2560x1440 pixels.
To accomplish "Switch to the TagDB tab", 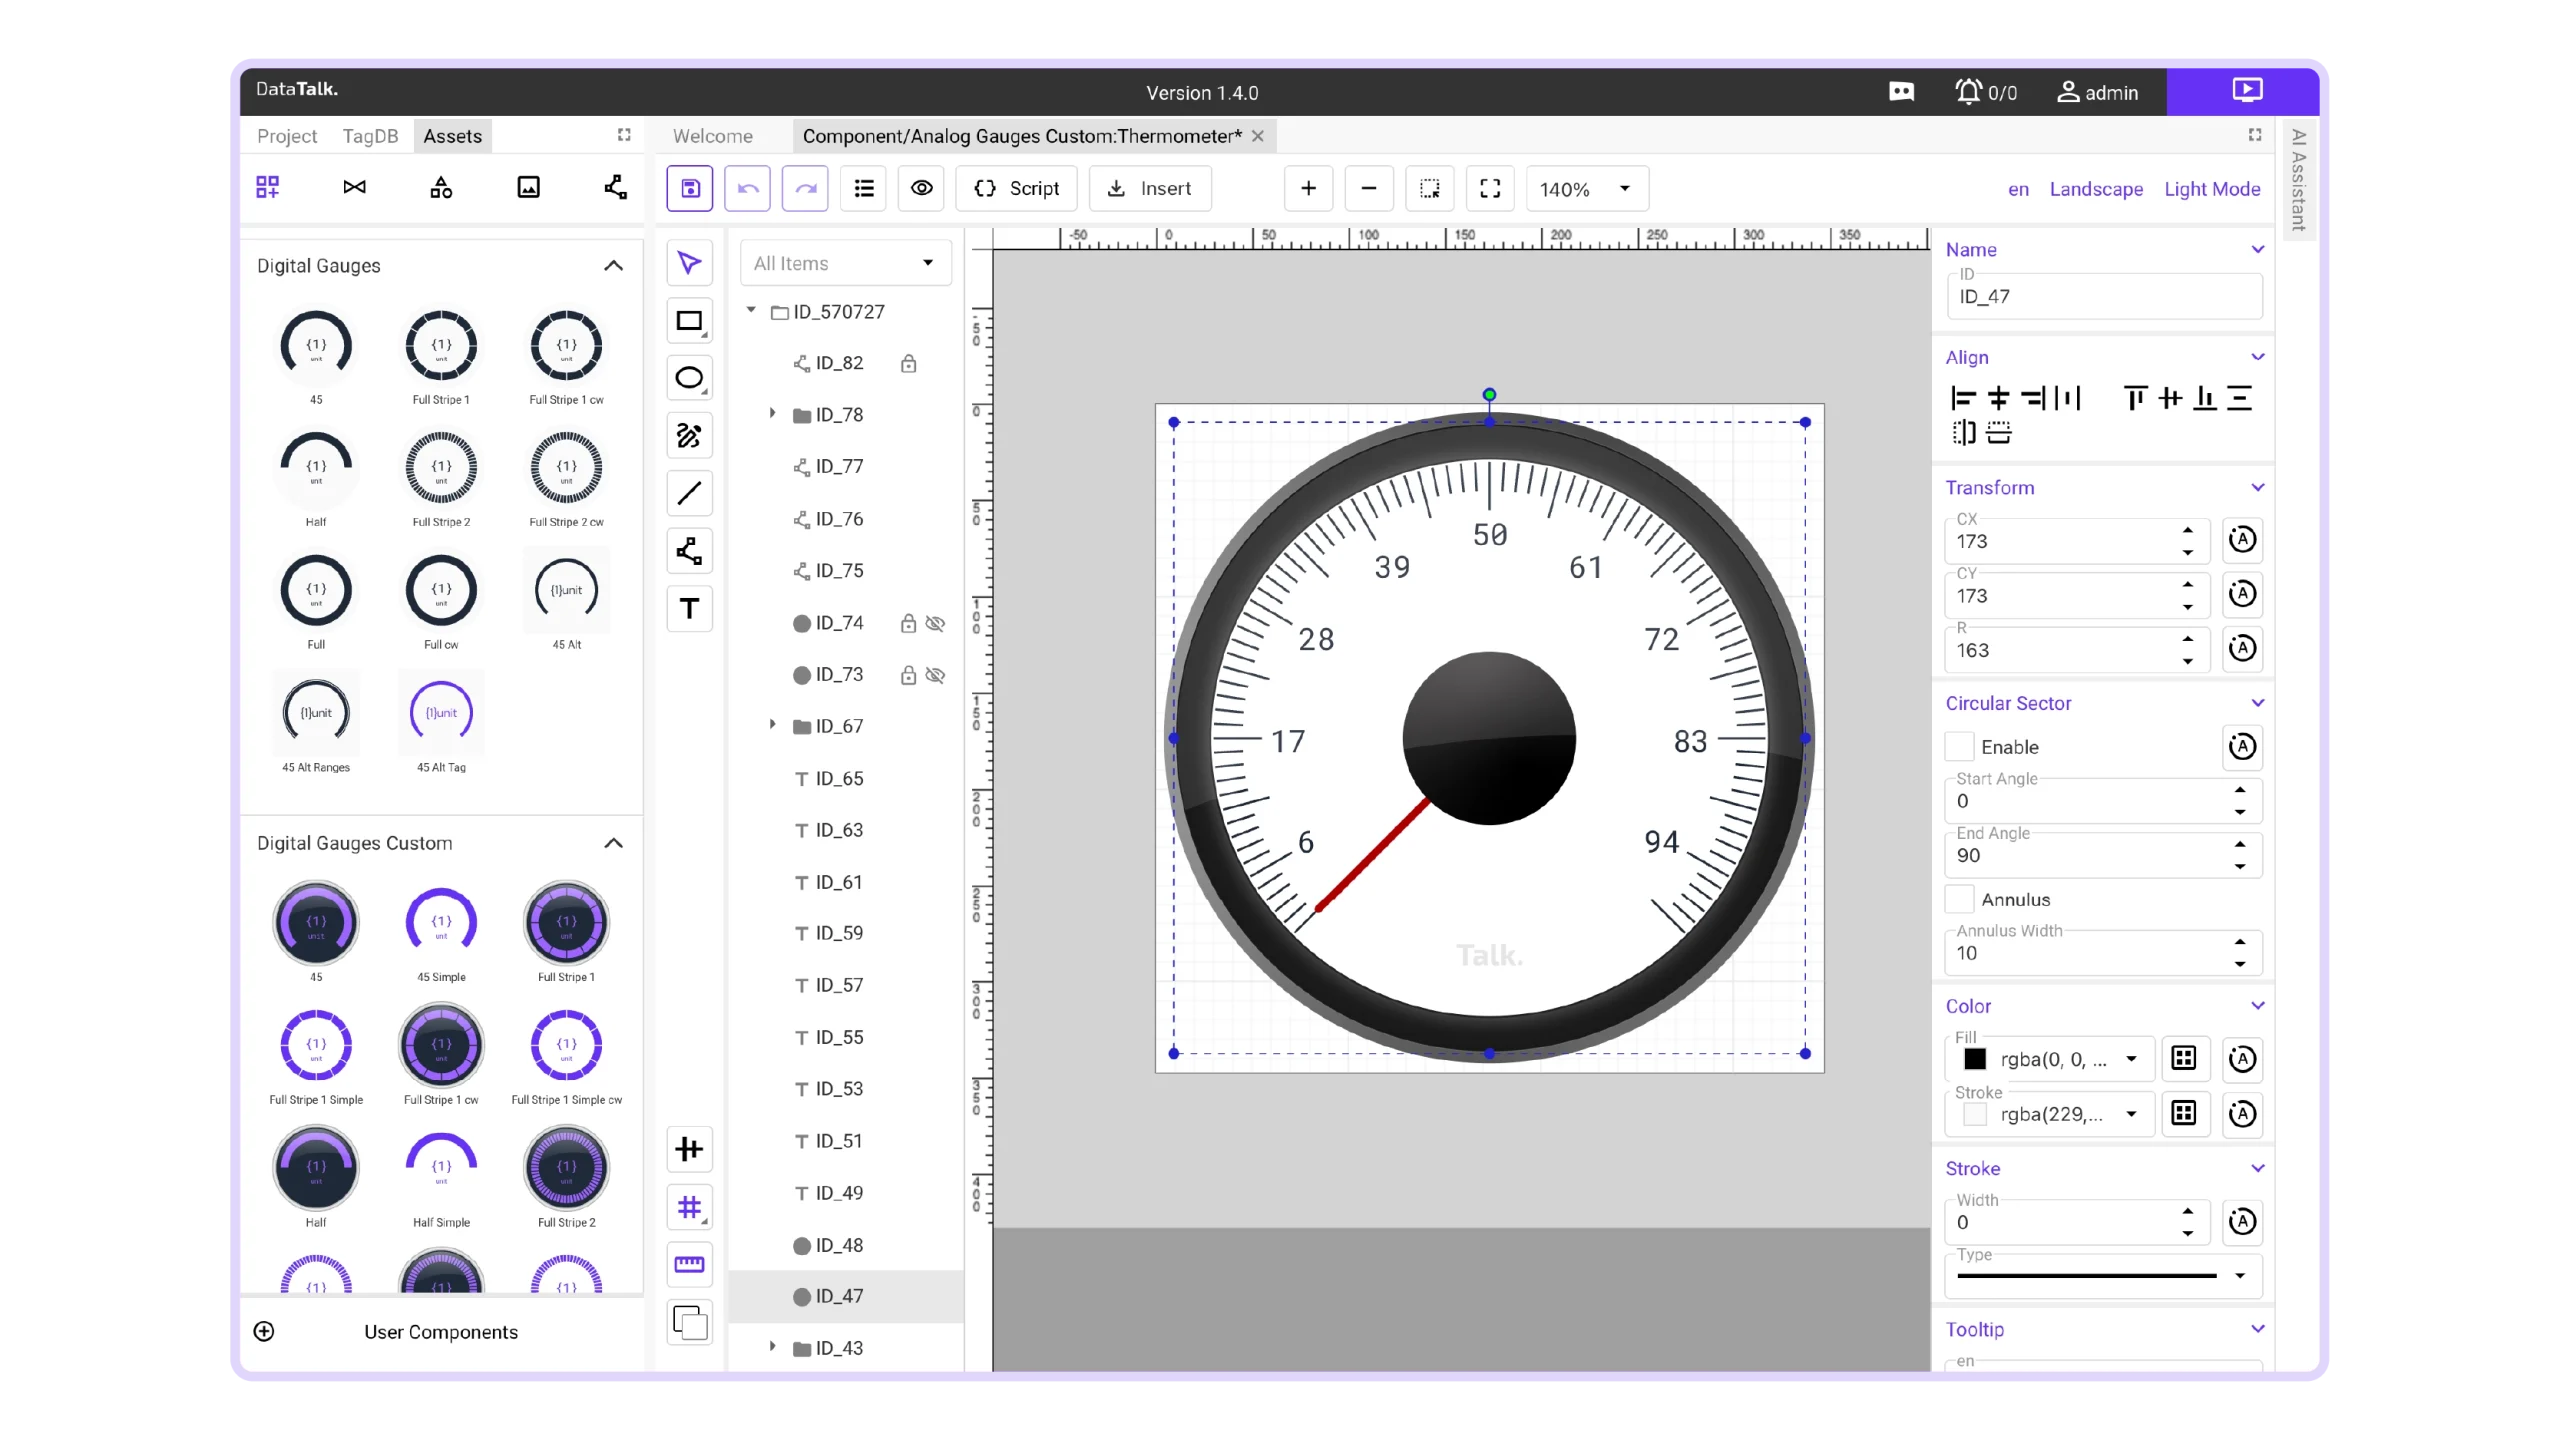I will 370,136.
